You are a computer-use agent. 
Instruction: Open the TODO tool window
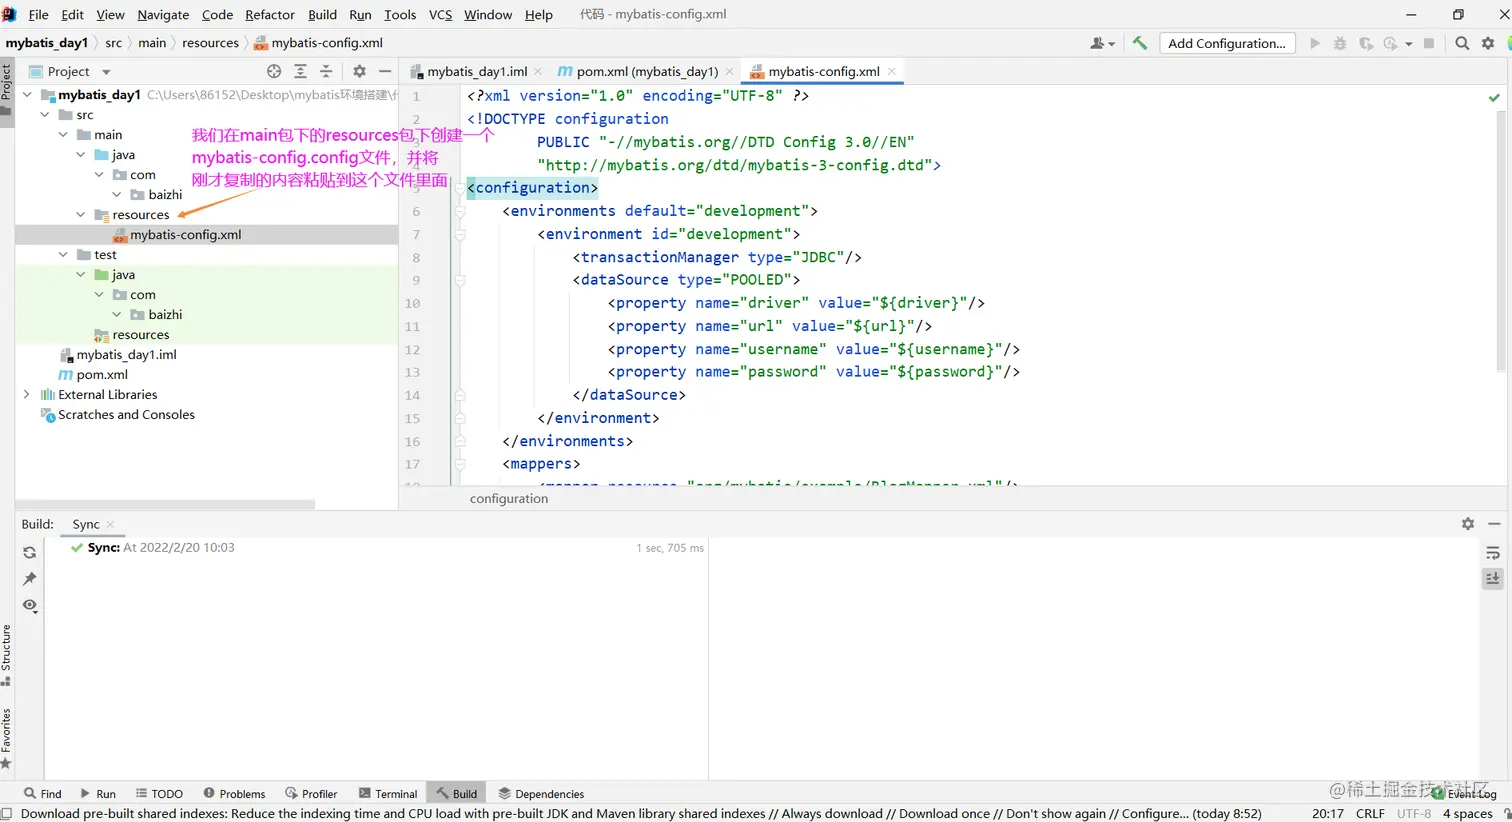click(159, 794)
